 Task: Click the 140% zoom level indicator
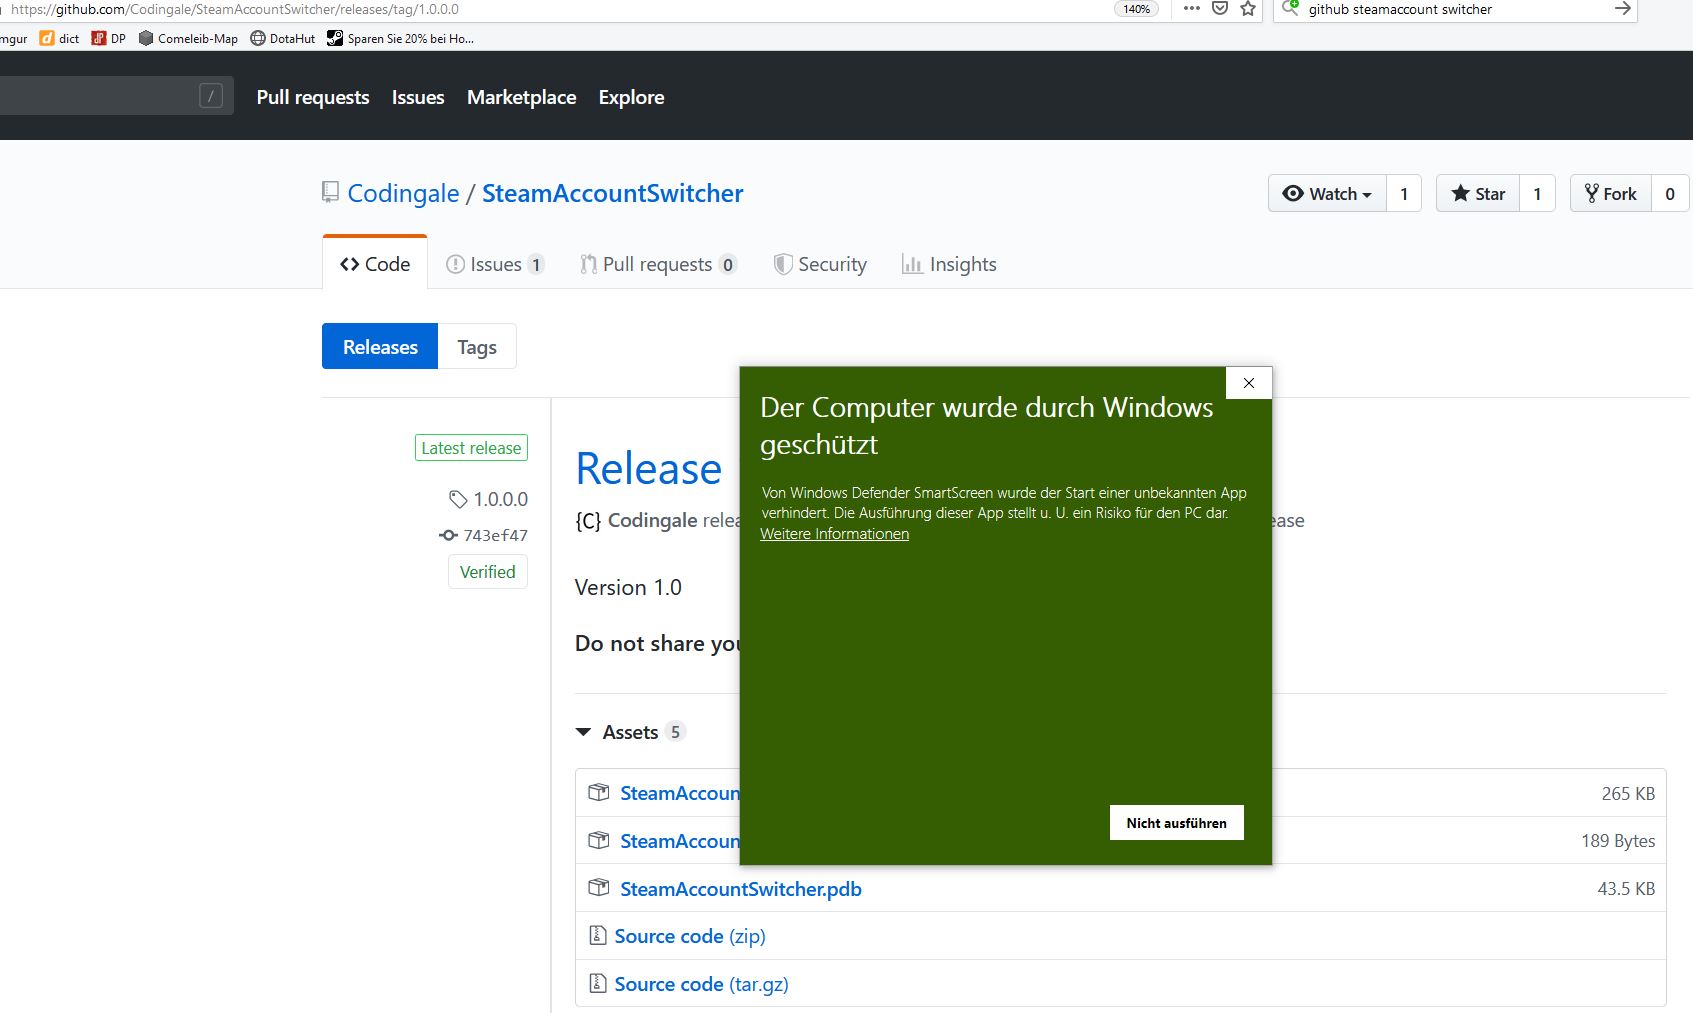click(1136, 9)
